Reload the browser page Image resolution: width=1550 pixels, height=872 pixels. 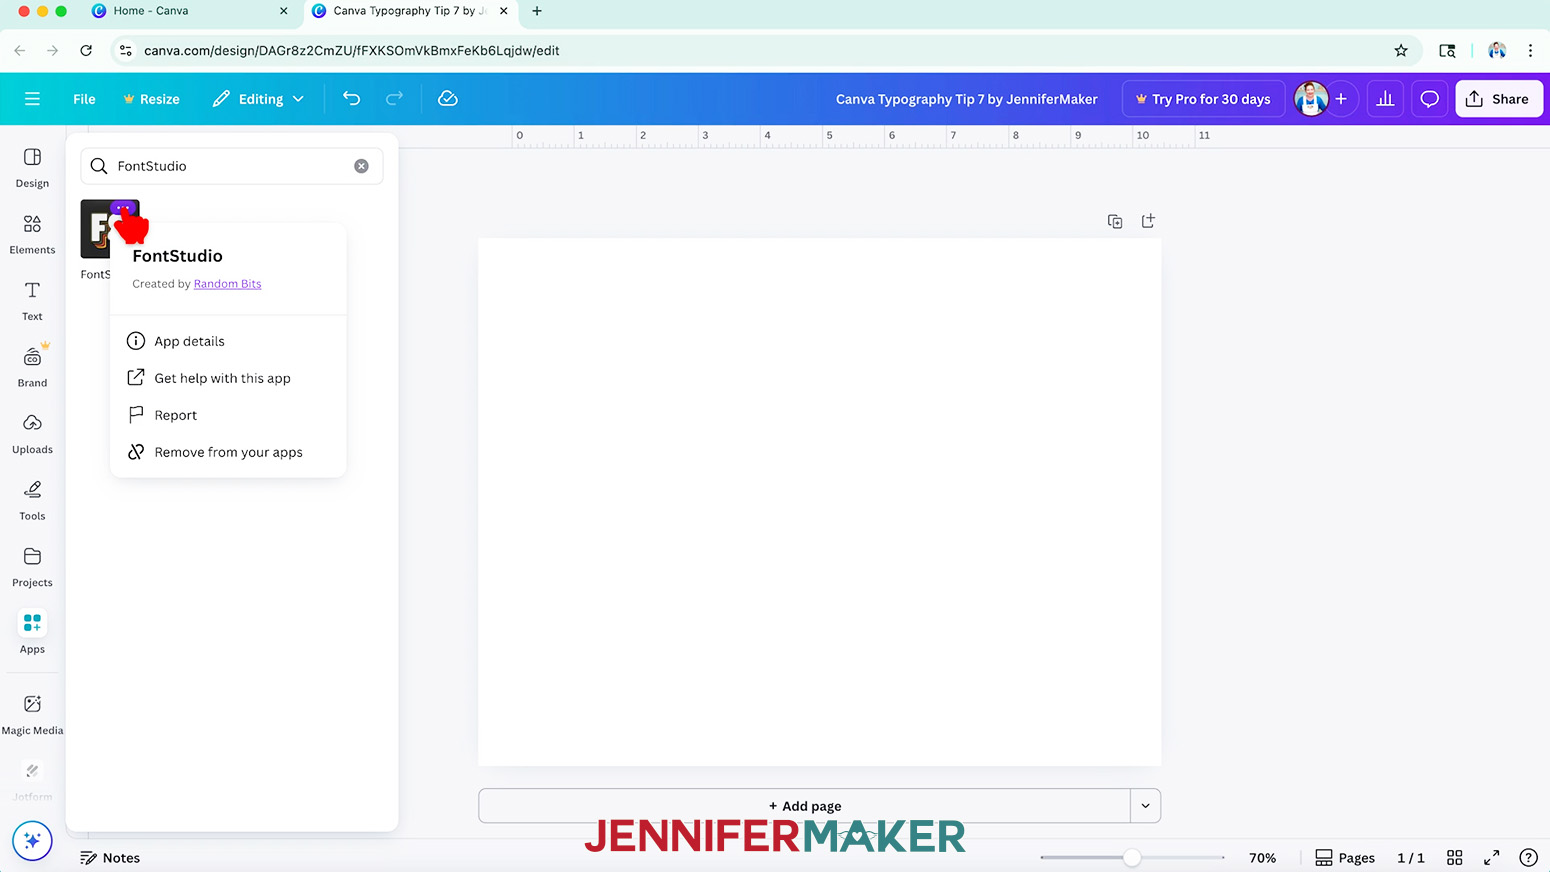[86, 50]
